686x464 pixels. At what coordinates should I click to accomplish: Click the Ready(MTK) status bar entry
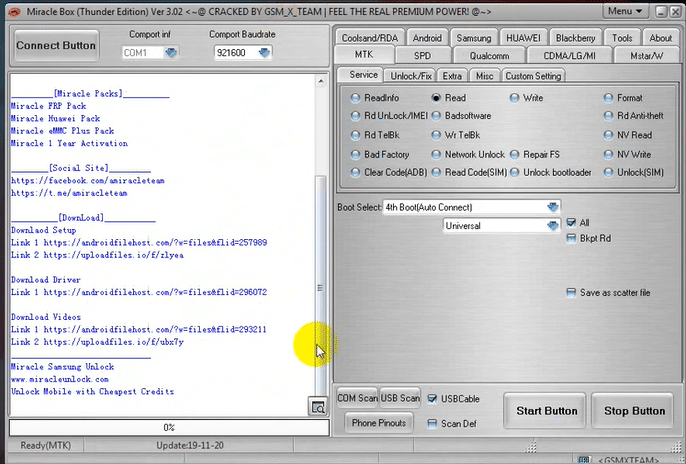(x=46, y=446)
